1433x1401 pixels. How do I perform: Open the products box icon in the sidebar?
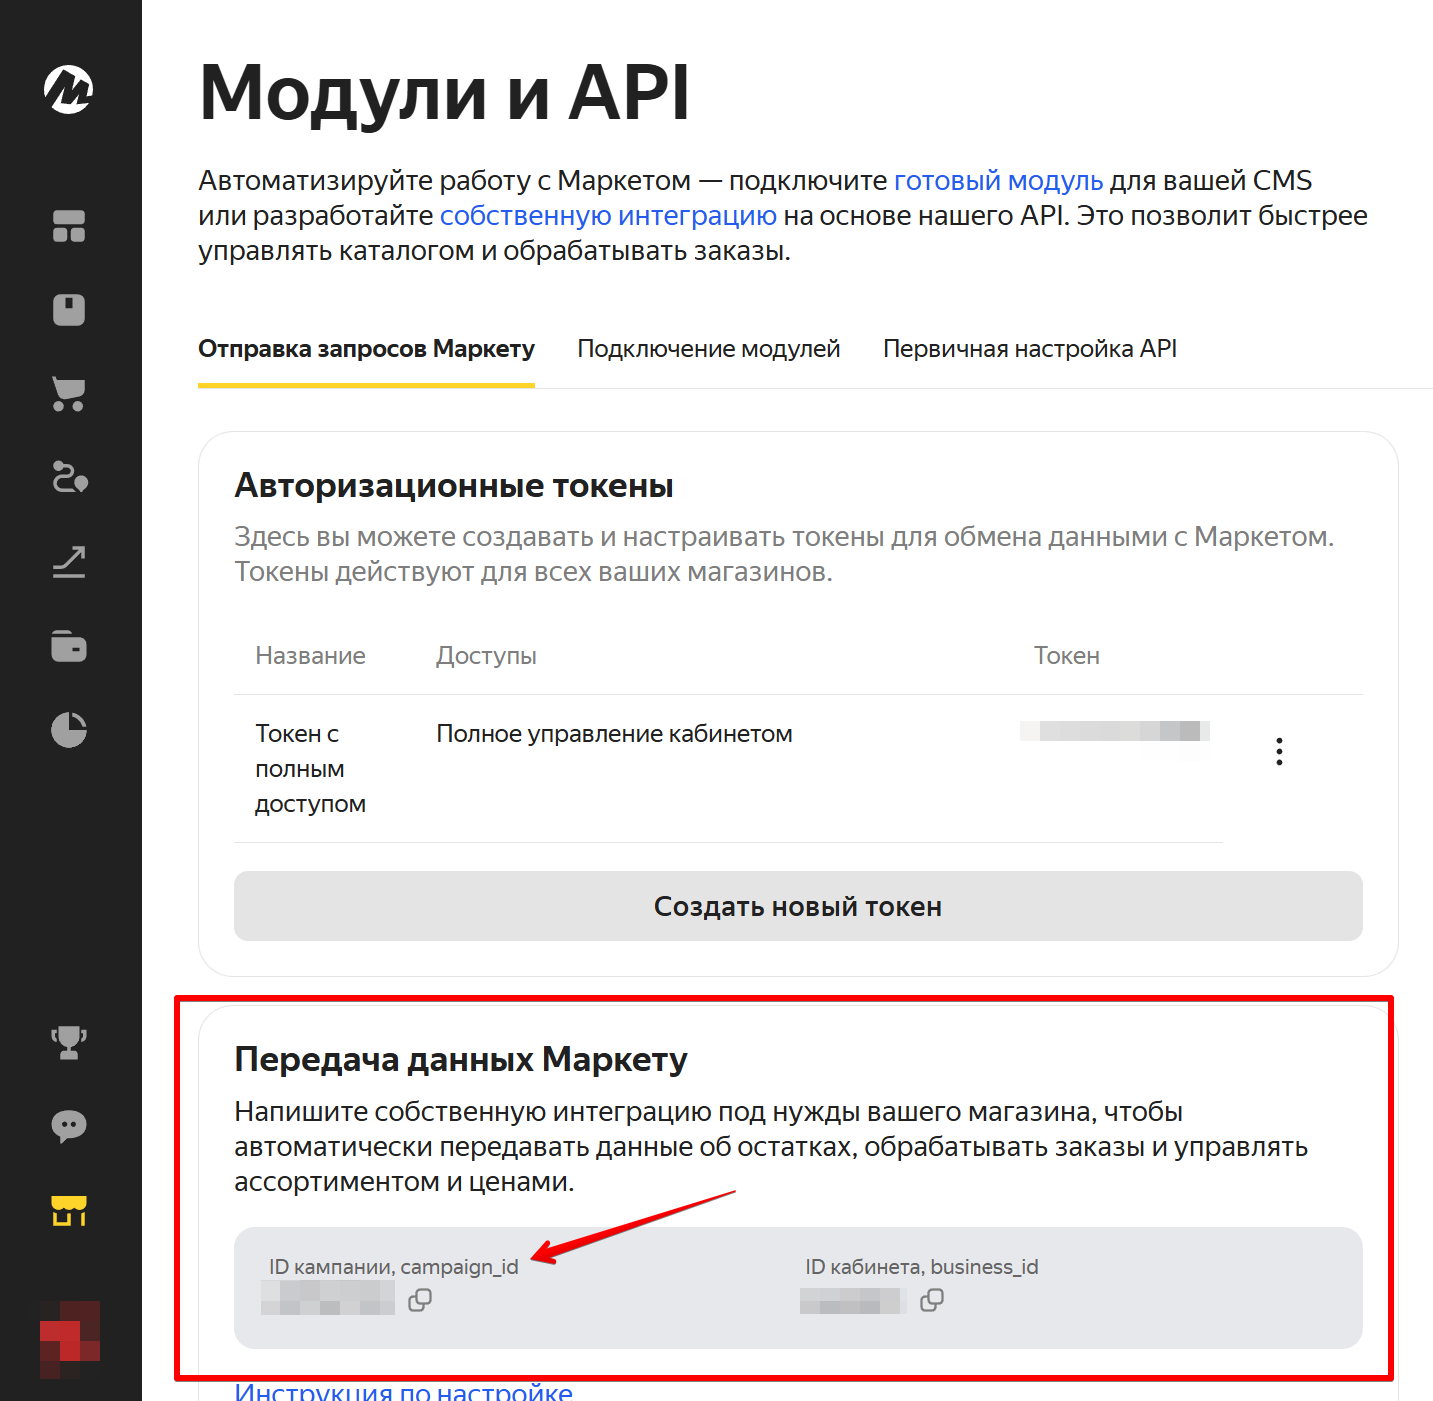coord(69,310)
